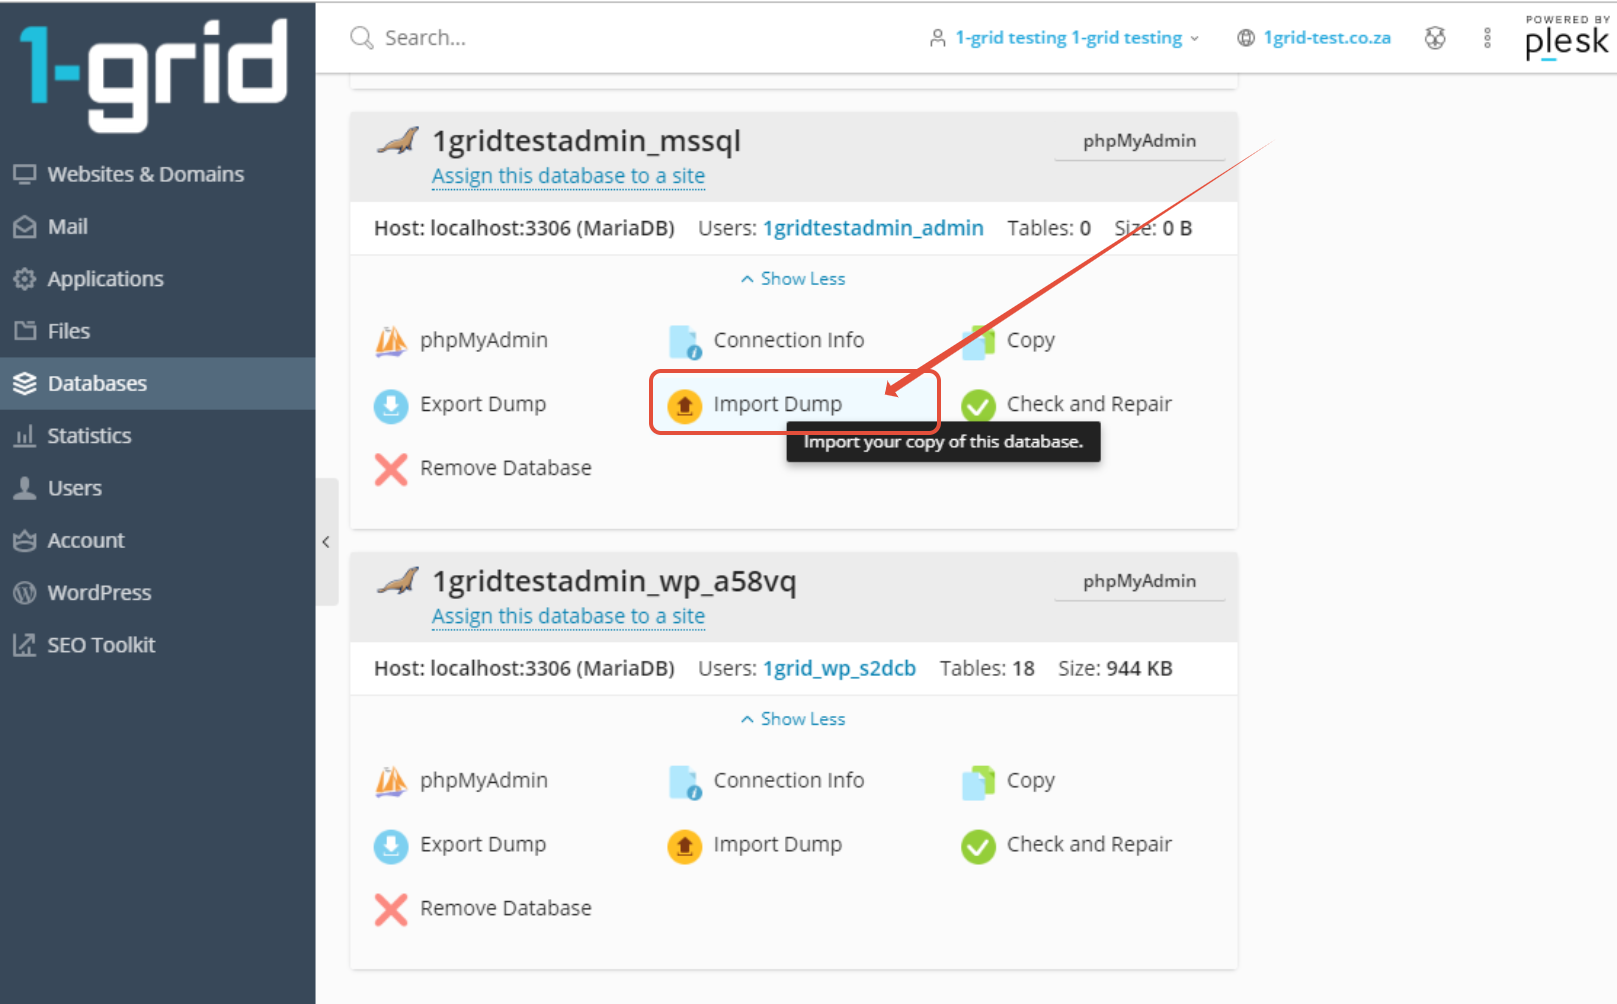Select Databases in sidebar
Image resolution: width=1617 pixels, height=1004 pixels.
(157, 383)
